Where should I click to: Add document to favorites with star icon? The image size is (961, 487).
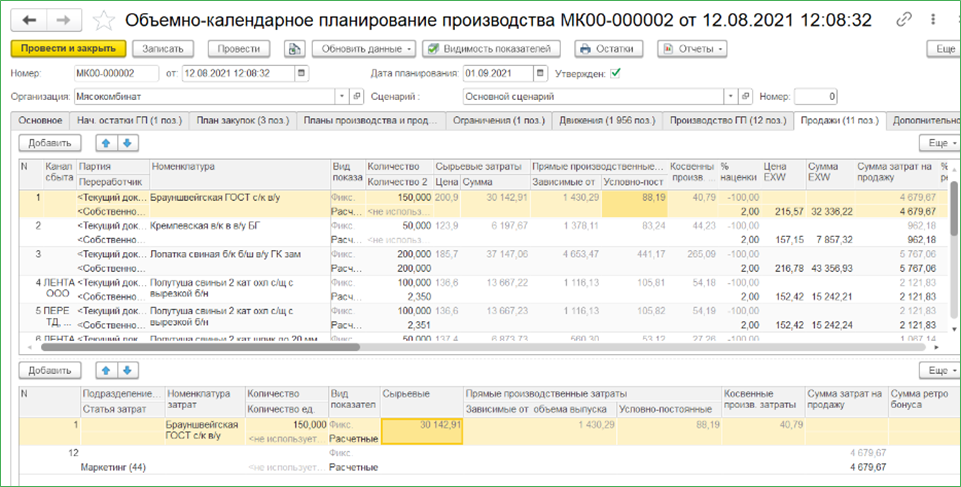(104, 21)
